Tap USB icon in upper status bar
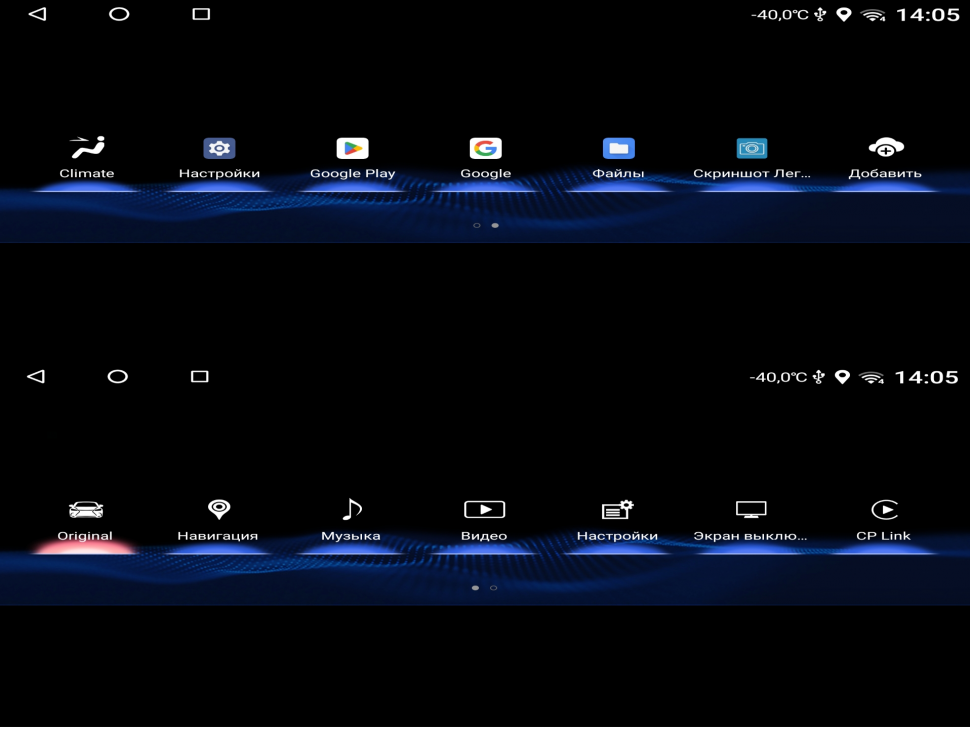Viewport: 970px width, 729px height. click(x=820, y=14)
